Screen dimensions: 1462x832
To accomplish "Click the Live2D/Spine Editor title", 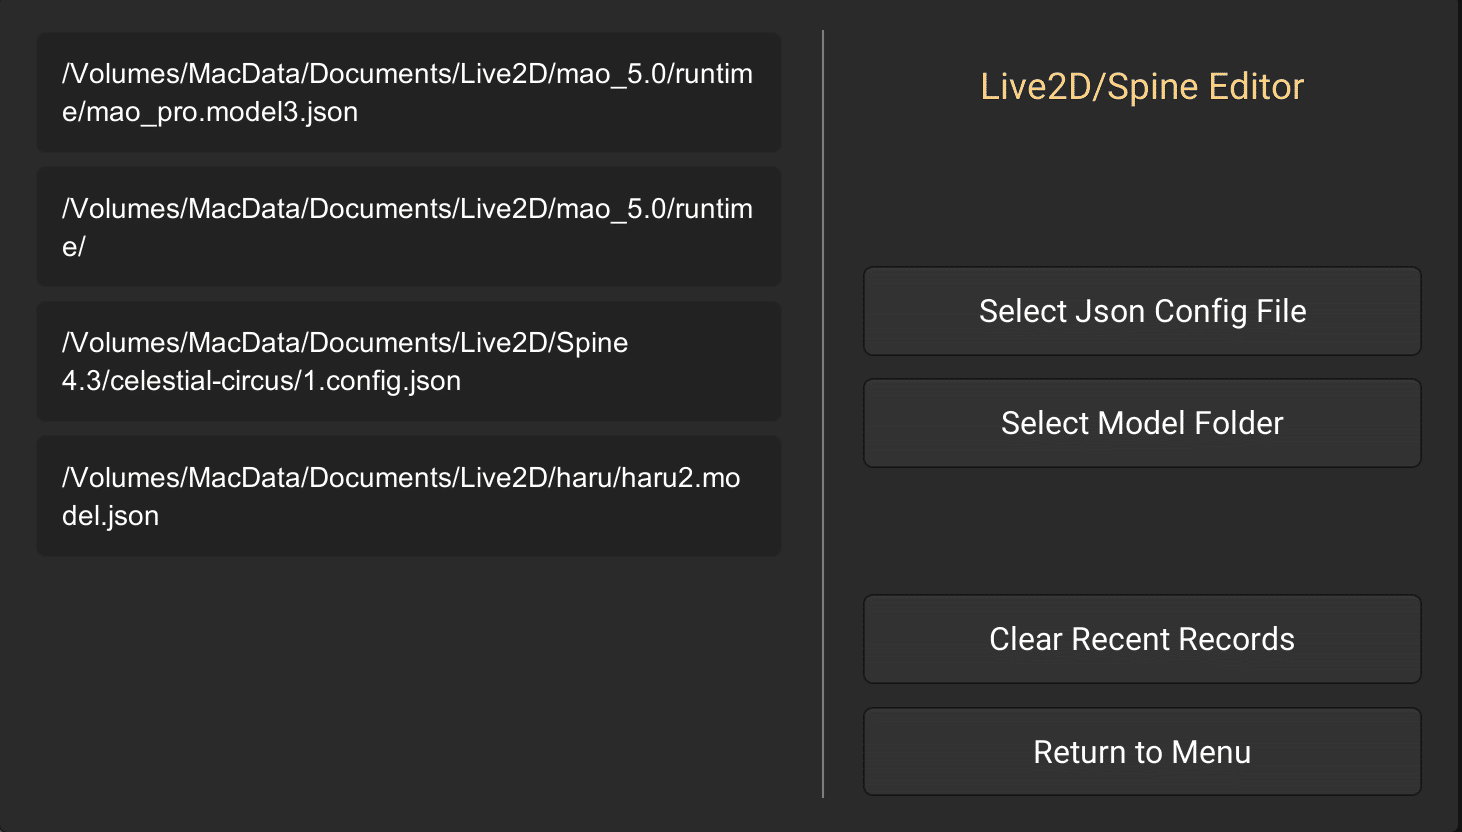I will point(1142,87).
